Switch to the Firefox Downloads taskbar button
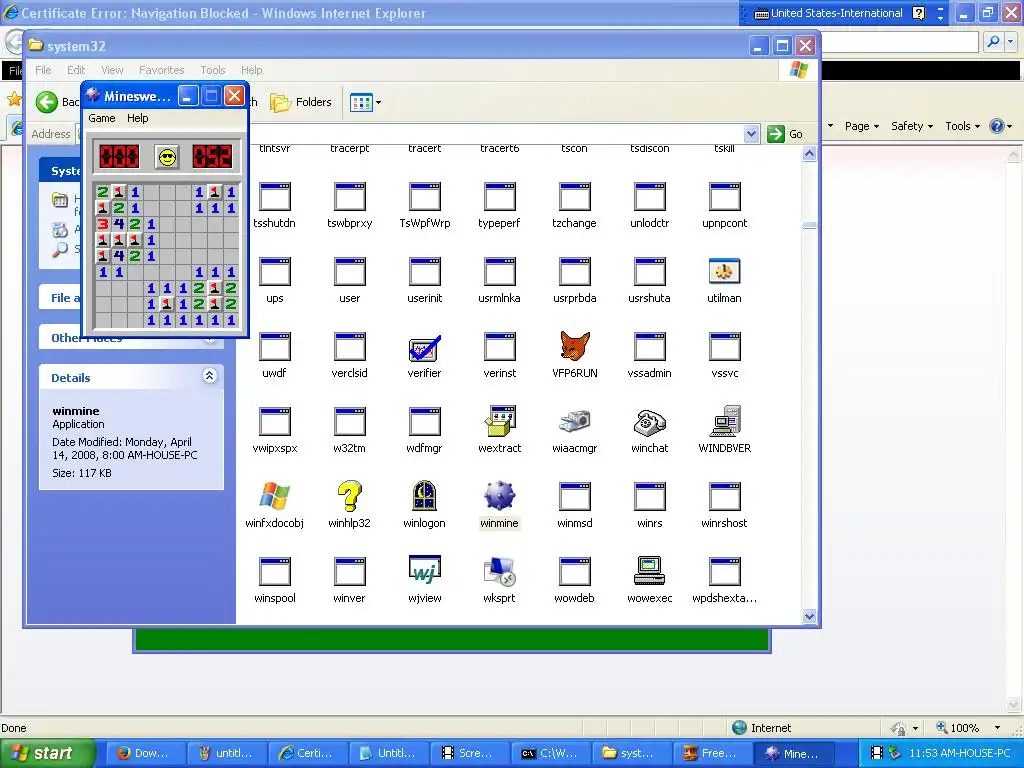This screenshot has height=768, width=1024. click(x=144, y=753)
